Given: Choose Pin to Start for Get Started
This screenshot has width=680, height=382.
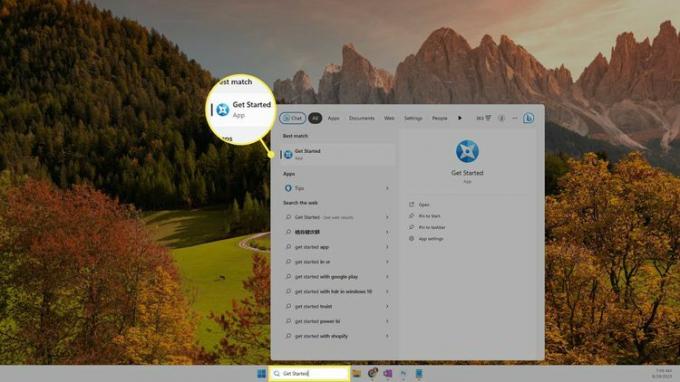Looking at the screenshot, I should tap(429, 216).
